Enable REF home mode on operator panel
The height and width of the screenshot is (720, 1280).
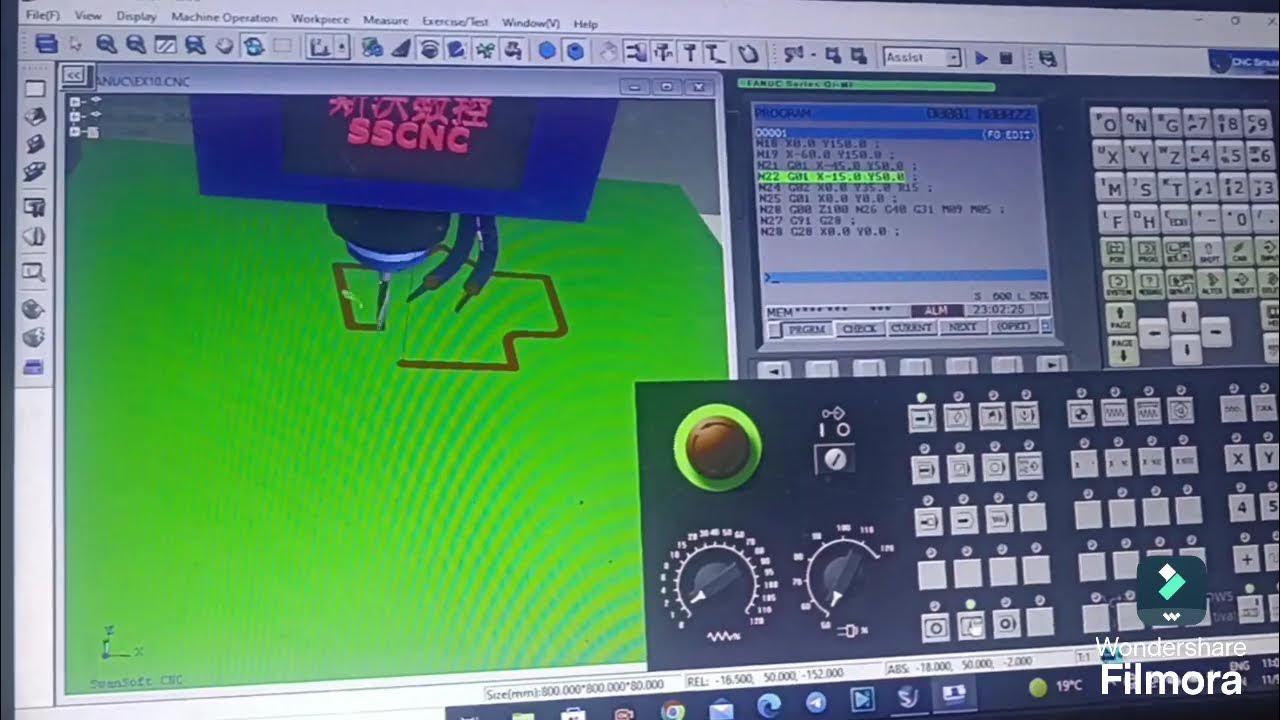point(1080,412)
